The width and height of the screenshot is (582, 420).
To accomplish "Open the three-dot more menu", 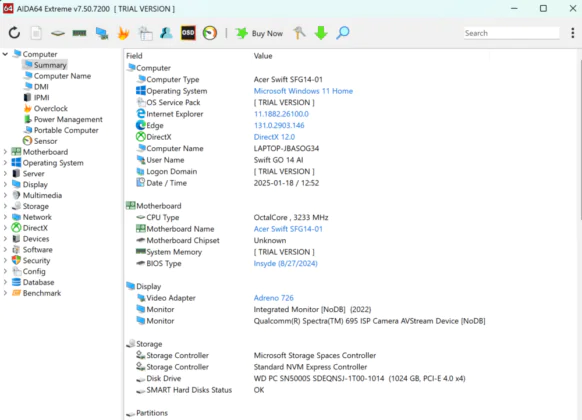I will pyautogui.click(x=573, y=33).
